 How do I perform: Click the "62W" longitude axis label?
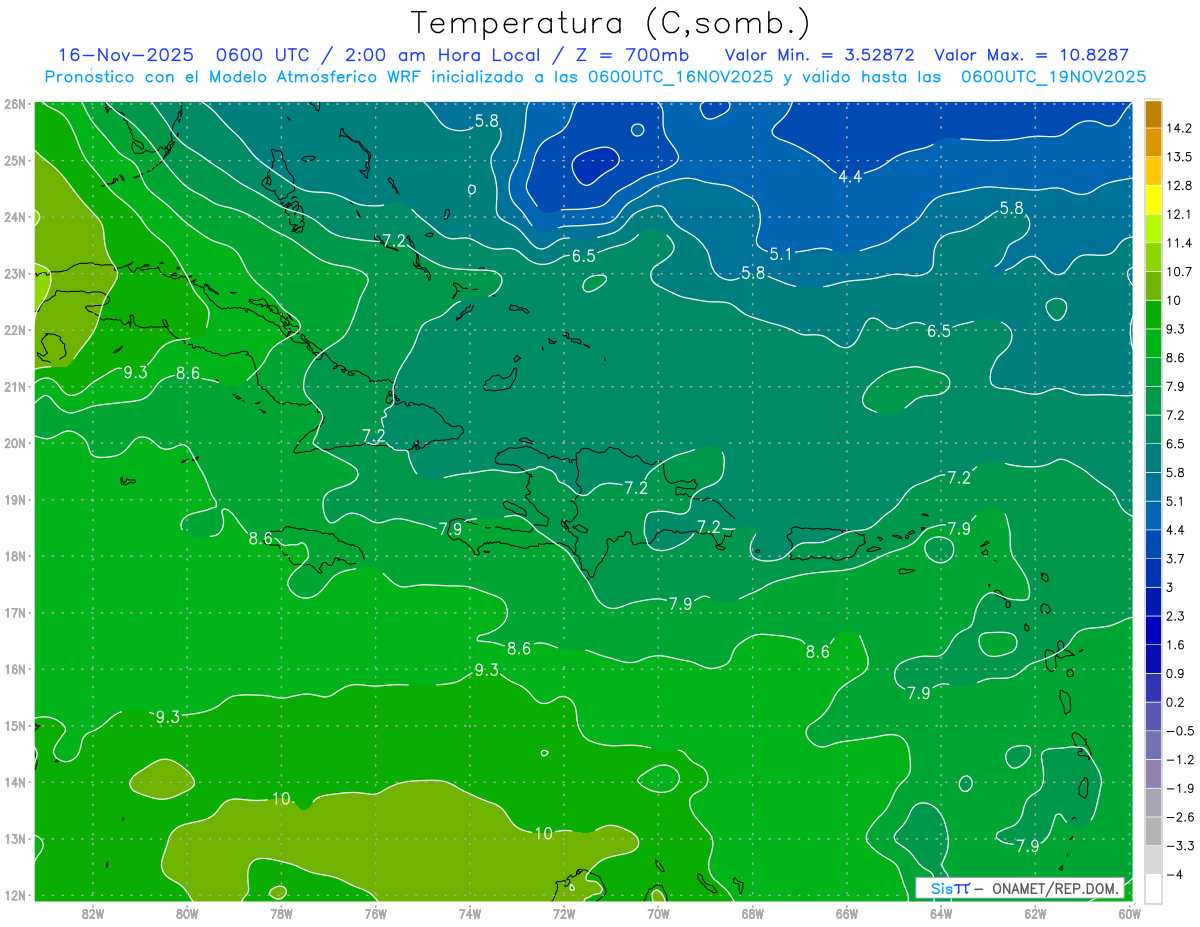pos(1035,913)
